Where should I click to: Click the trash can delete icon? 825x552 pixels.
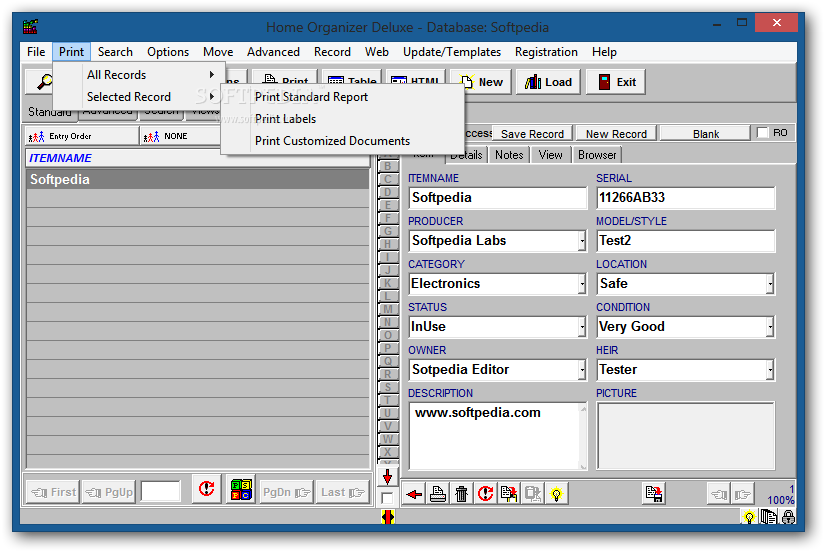tap(461, 494)
